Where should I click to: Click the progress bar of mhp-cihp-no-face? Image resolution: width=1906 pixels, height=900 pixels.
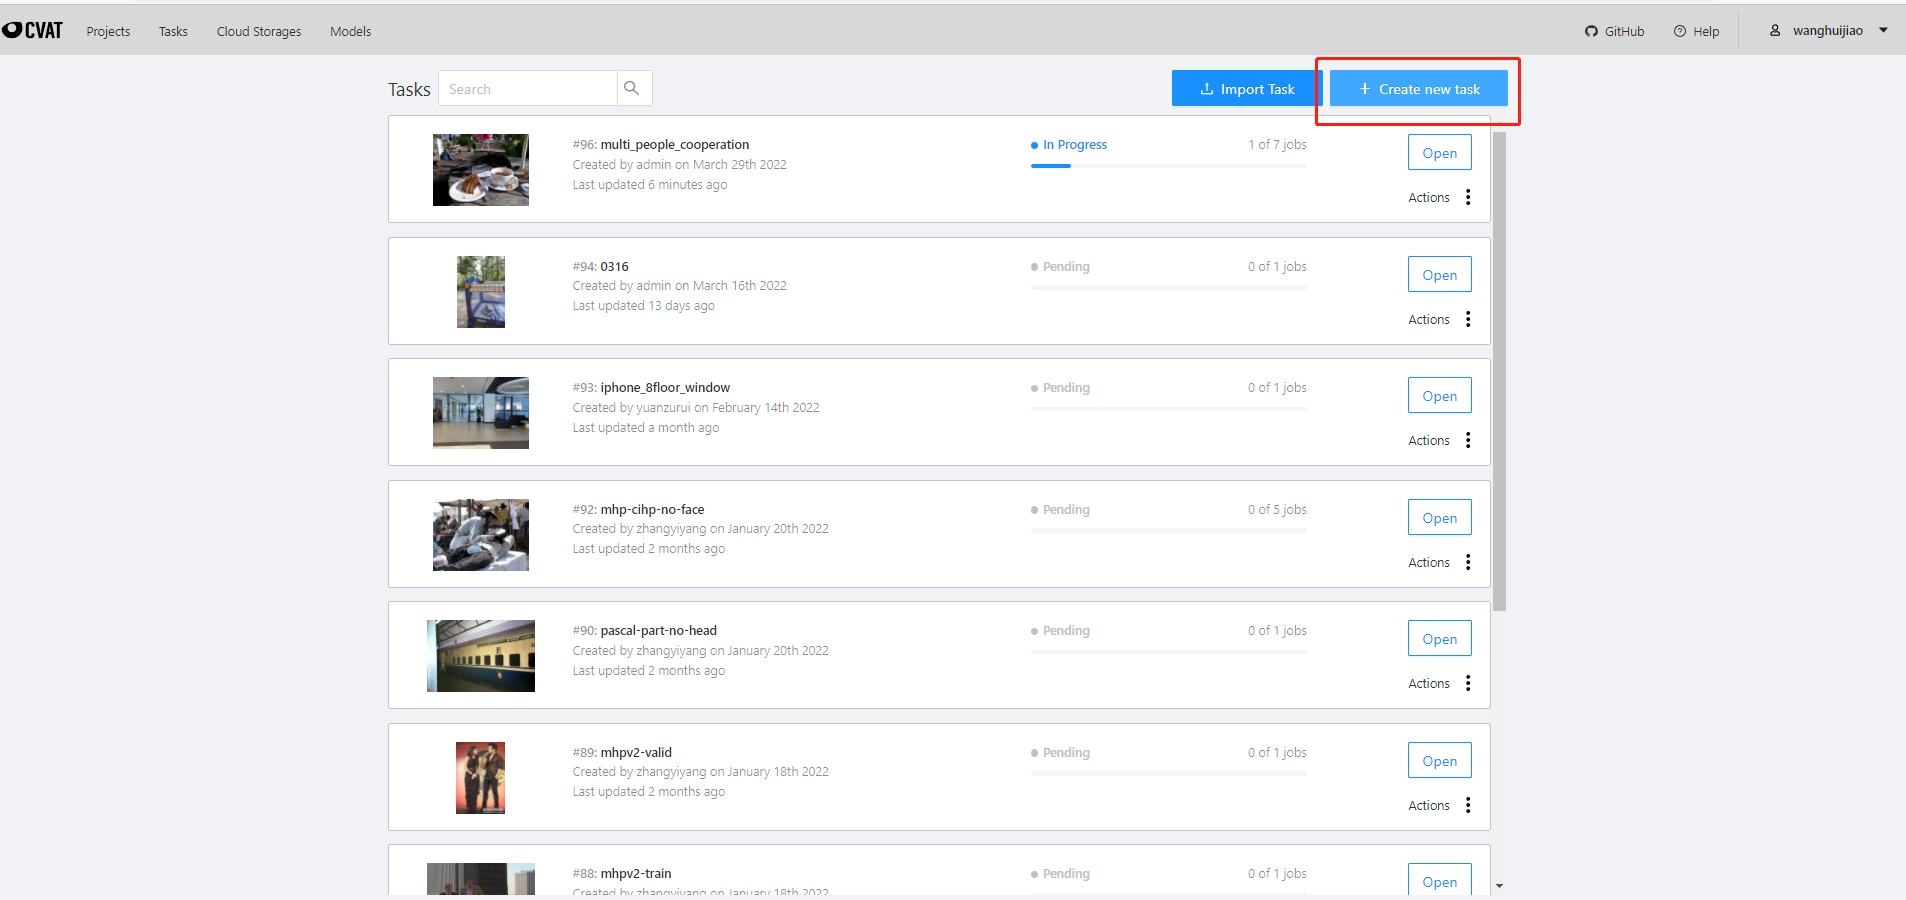(1168, 530)
